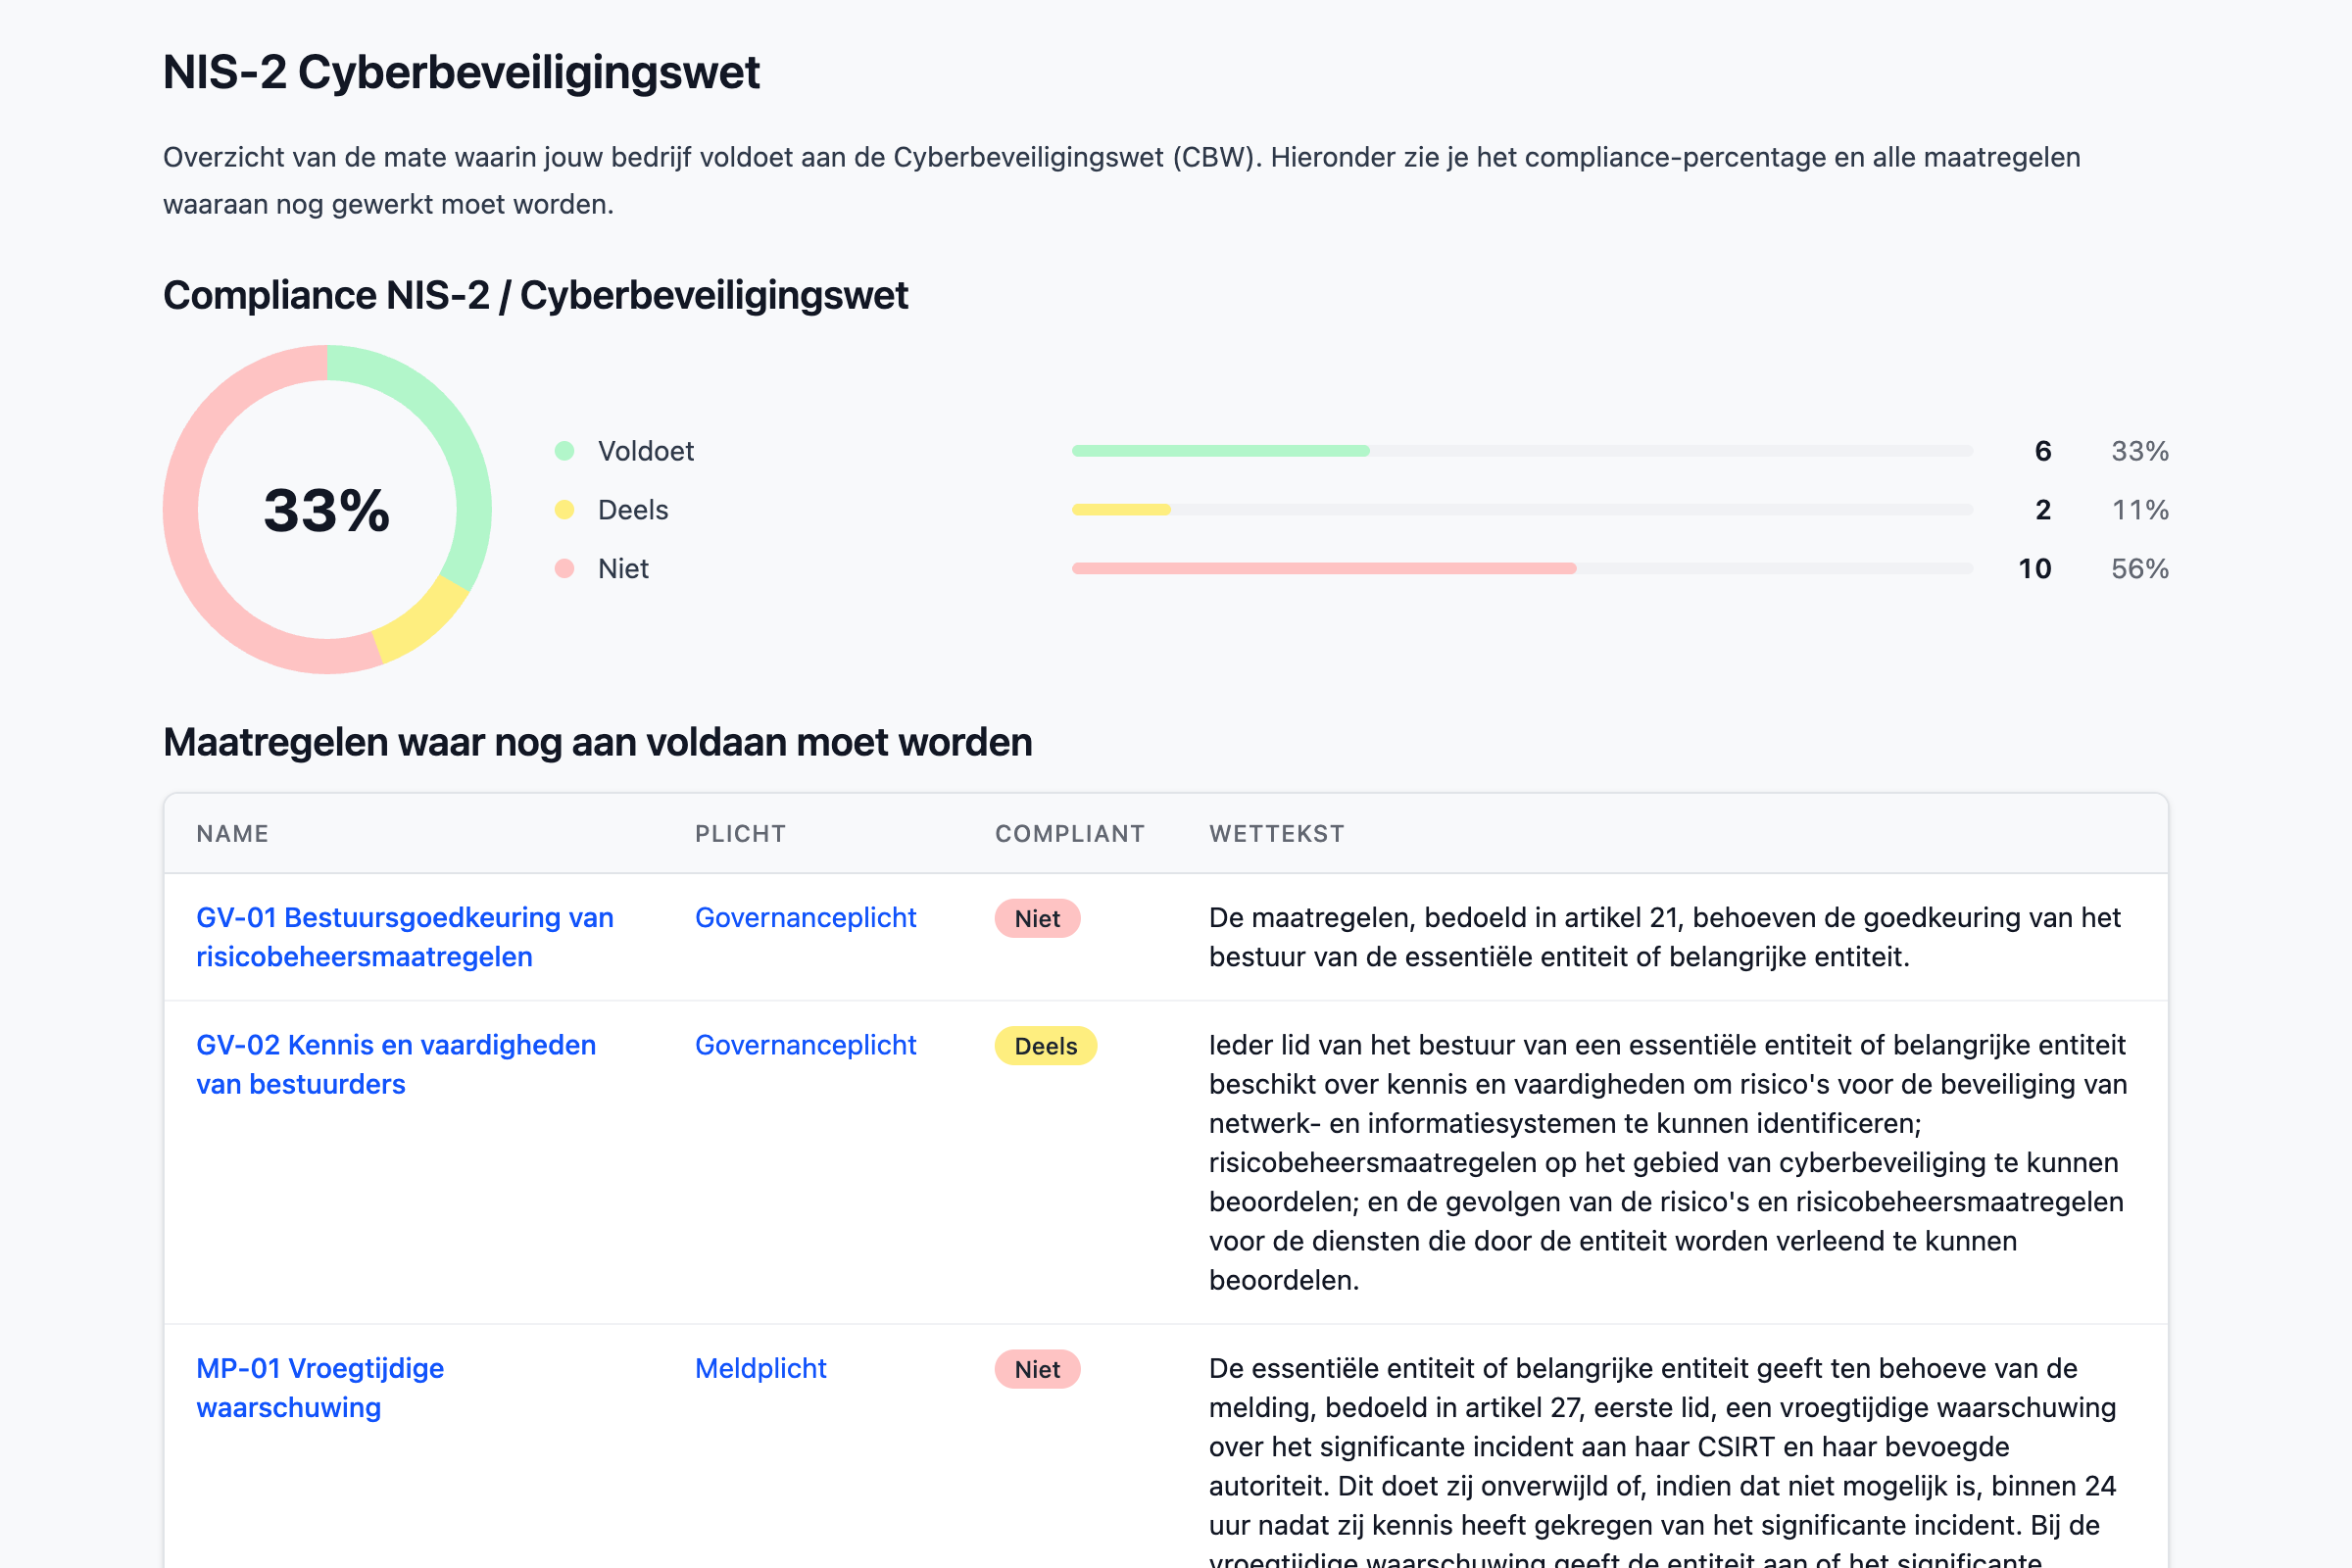
Task: Open GV-02 Kennis en vaardigheden van bestuurders
Action: coord(396,1064)
